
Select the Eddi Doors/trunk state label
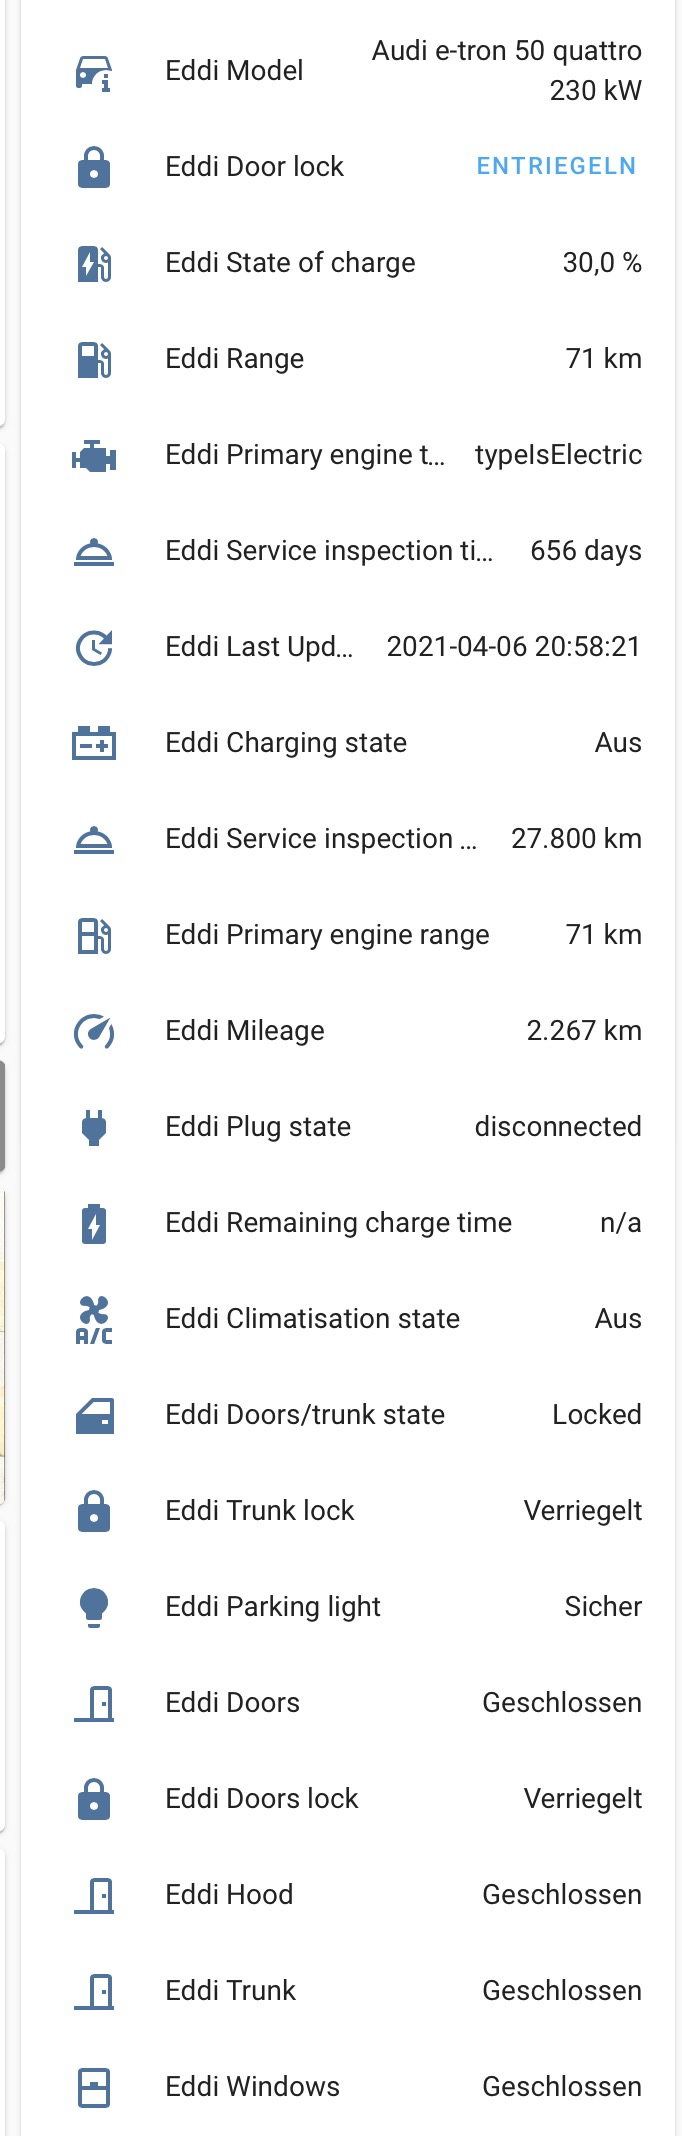point(305,1415)
